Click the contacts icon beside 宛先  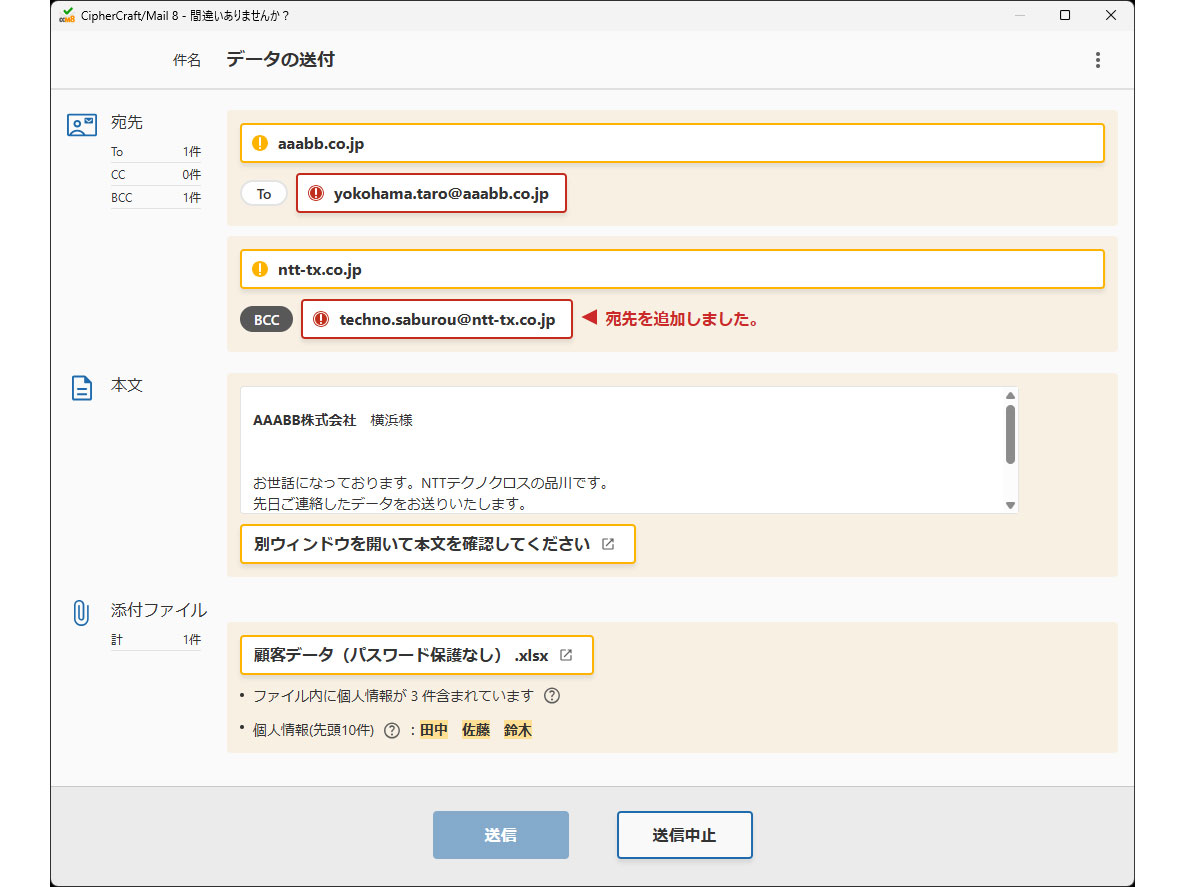[83, 123]
